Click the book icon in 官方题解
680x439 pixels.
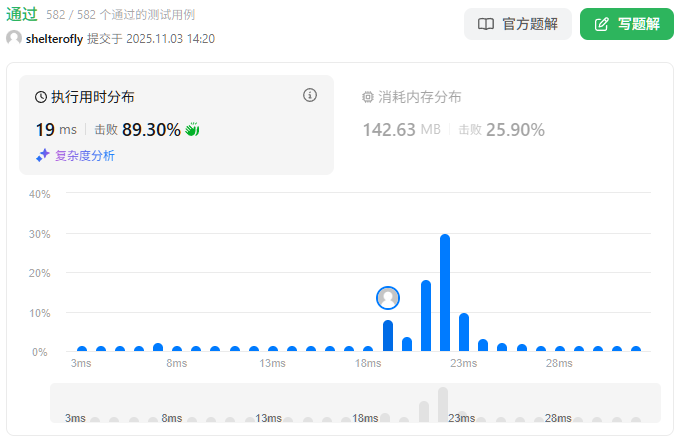tap(486, 24)
